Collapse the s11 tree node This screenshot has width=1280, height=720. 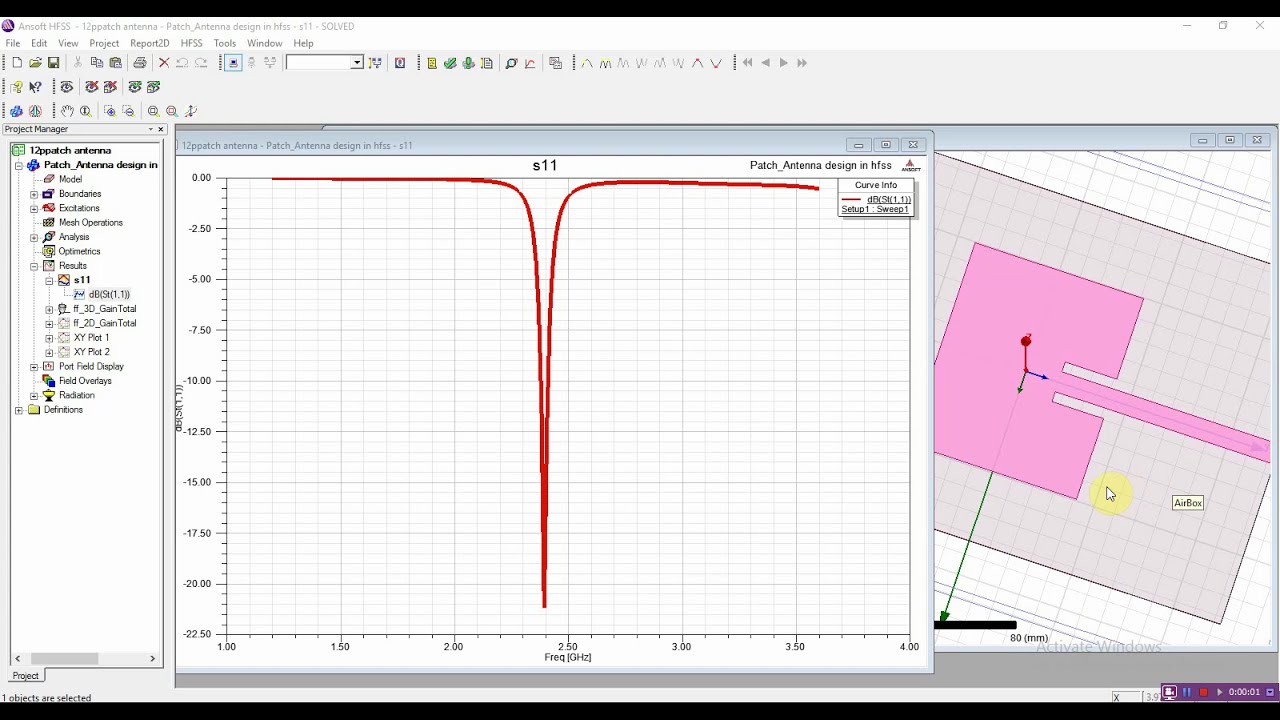click(x=49, y=280)
